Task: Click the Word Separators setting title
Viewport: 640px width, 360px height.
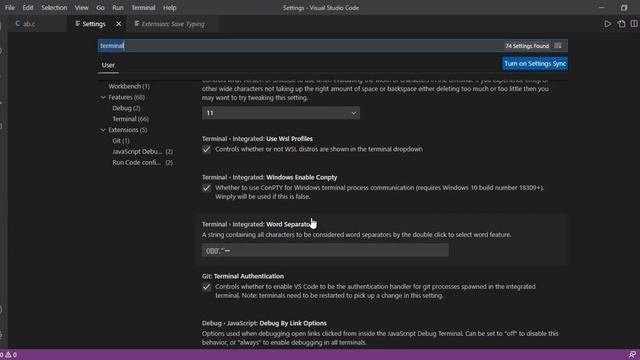Action: (x=258, y=224)
